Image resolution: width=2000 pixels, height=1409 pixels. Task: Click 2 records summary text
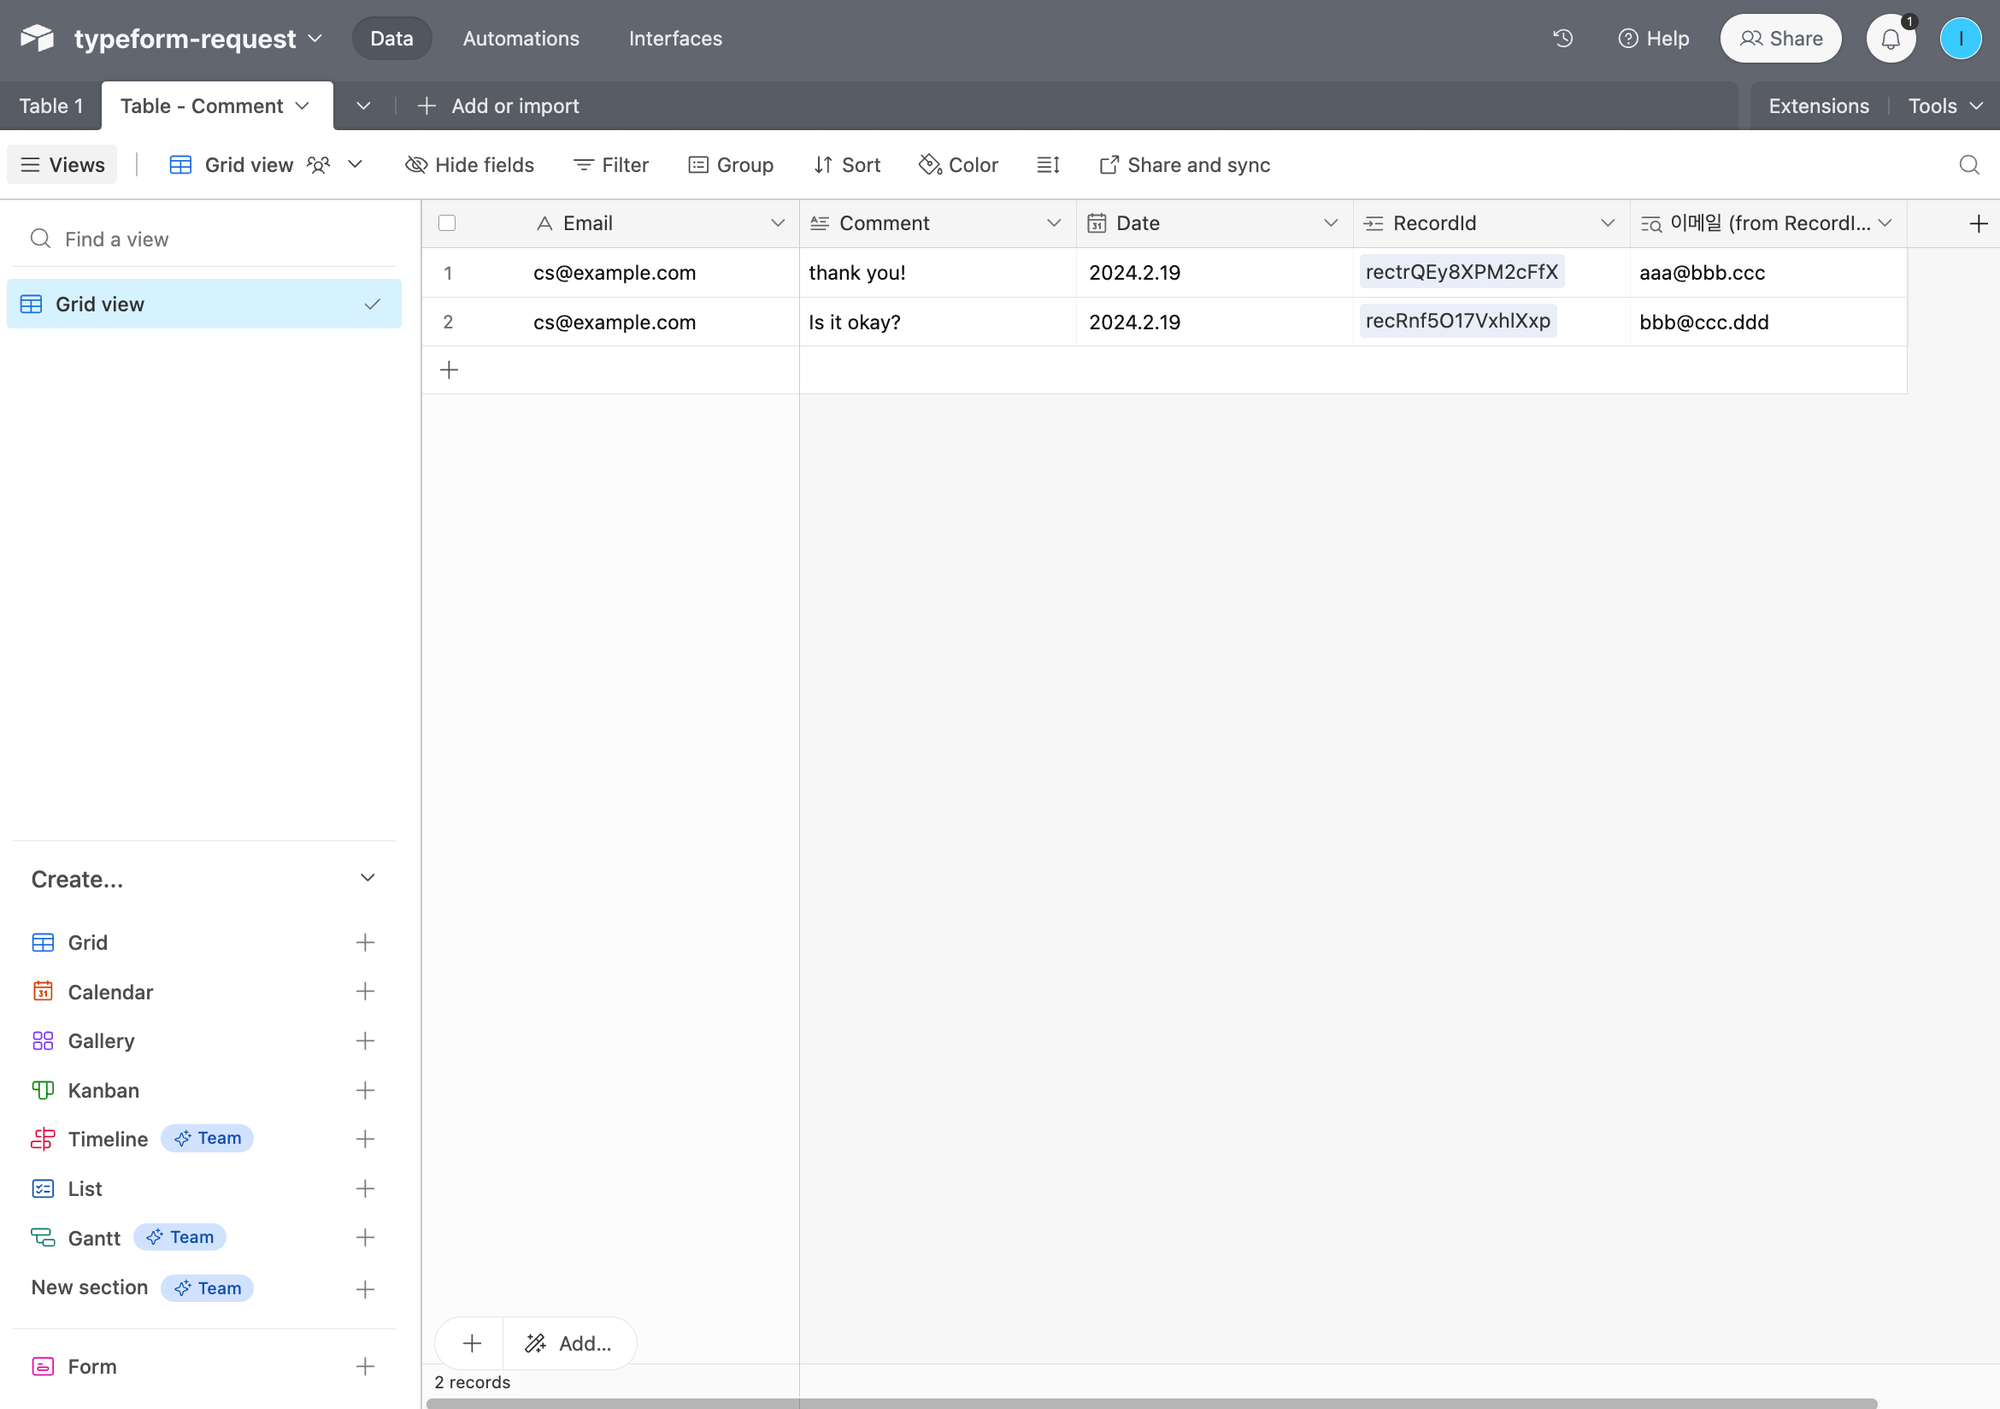click(x=472, y=1382)
